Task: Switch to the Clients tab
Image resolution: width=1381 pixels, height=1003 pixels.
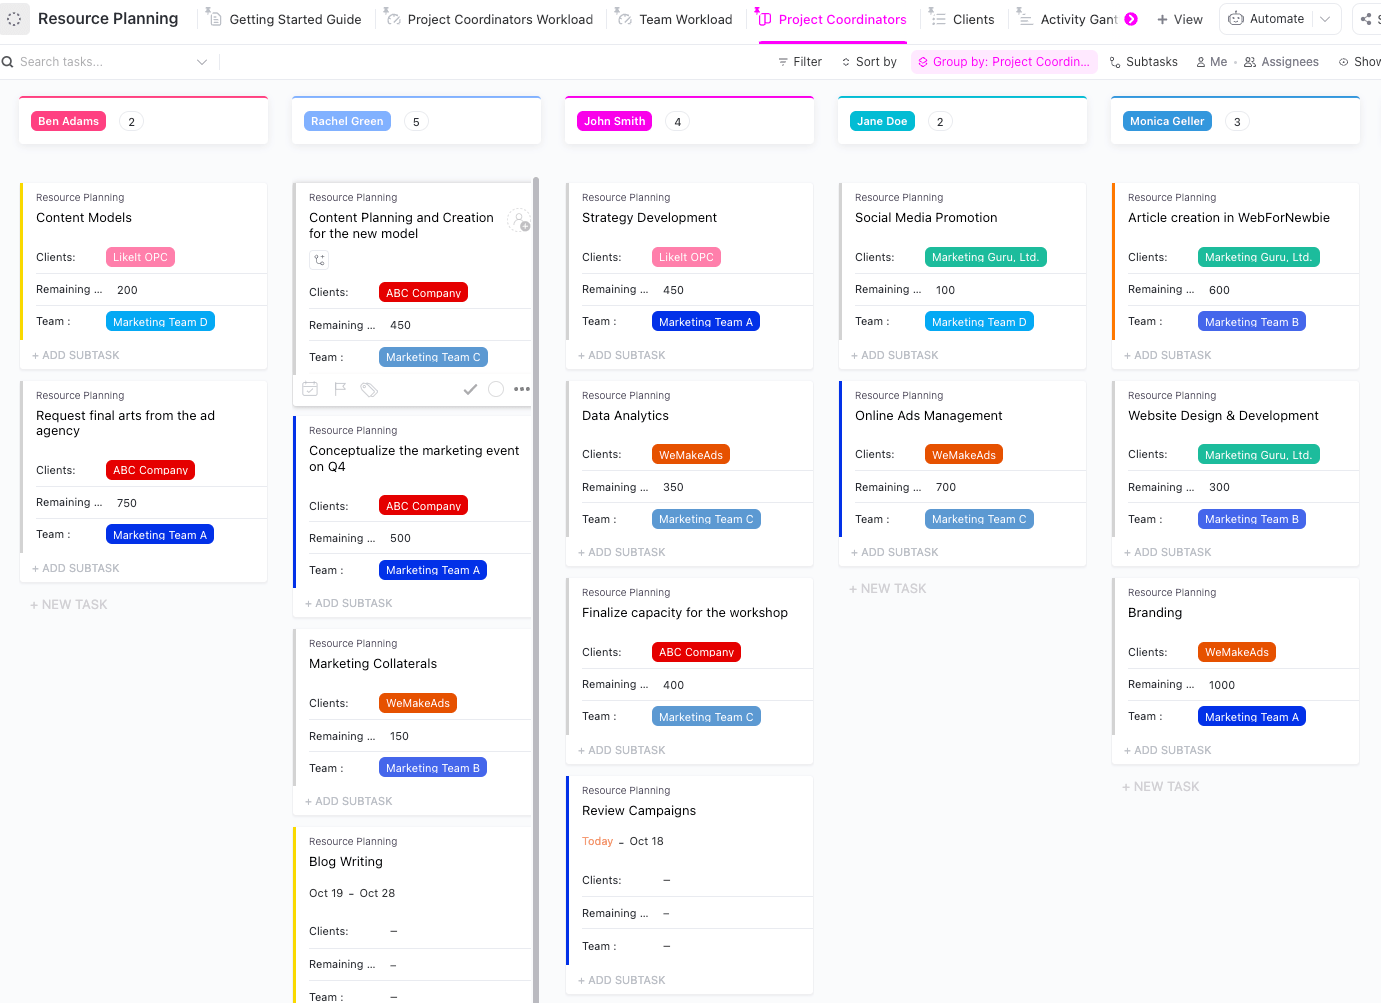Action: pyautogui.click(x=962, y=19)
